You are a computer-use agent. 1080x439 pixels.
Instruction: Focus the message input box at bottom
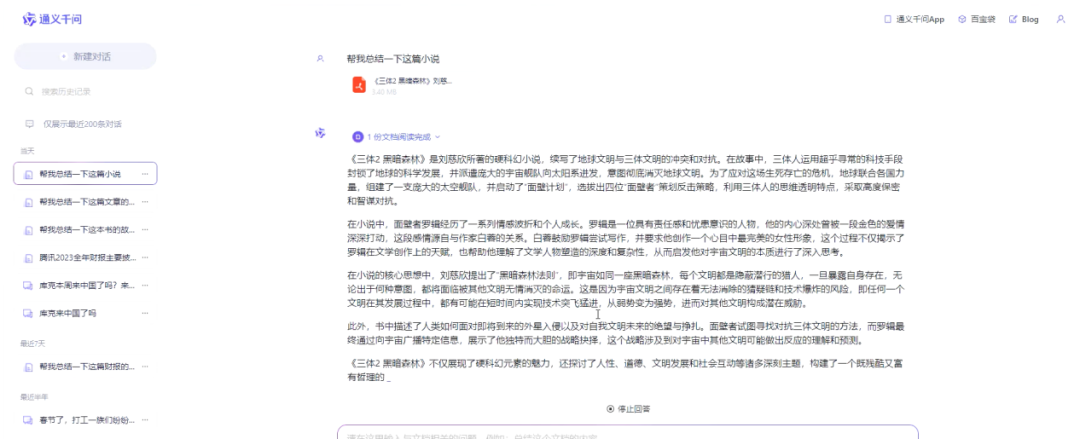tap(627, 432)
